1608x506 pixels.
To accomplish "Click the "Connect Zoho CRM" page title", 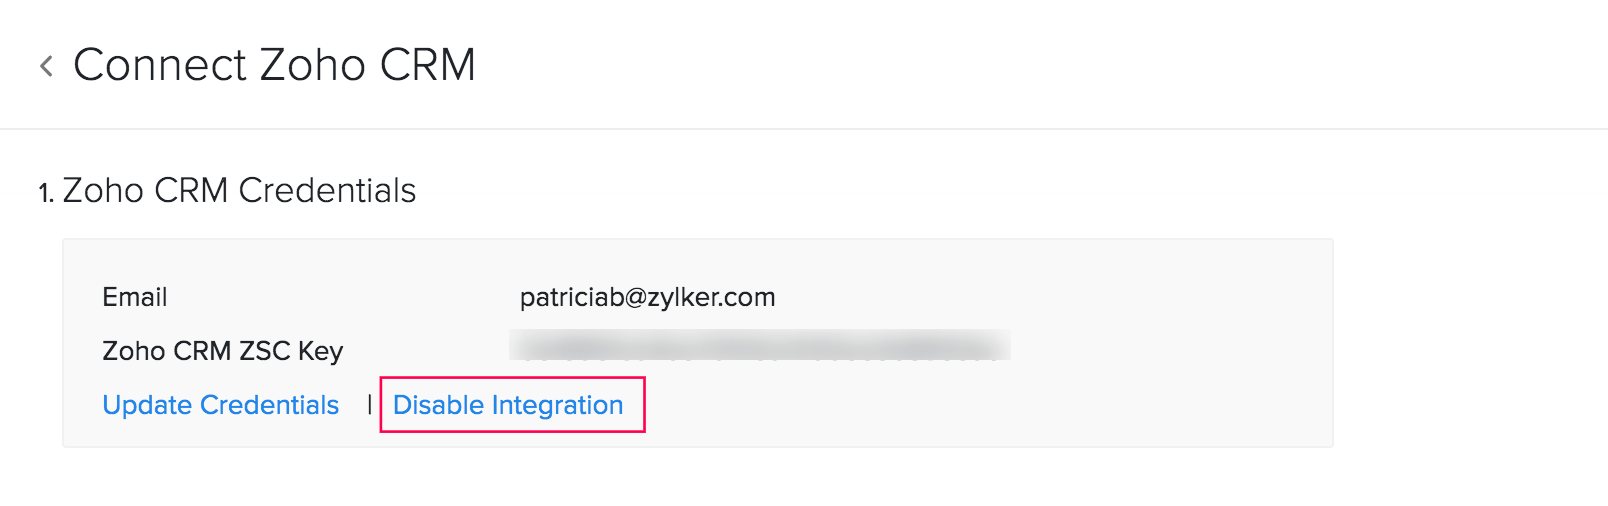I will [274, 65].
